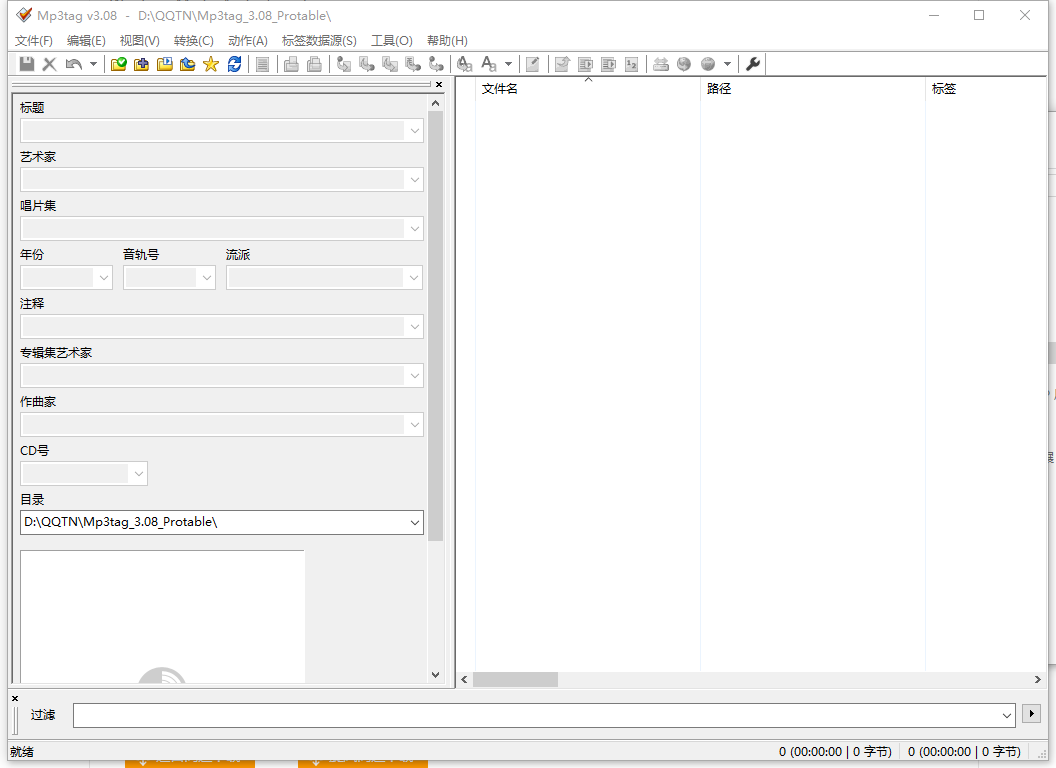Image resolution: width=1056 pixels, height=768 pixels.
Task: Click the Change directory folder icon
Action: (119, 64)
